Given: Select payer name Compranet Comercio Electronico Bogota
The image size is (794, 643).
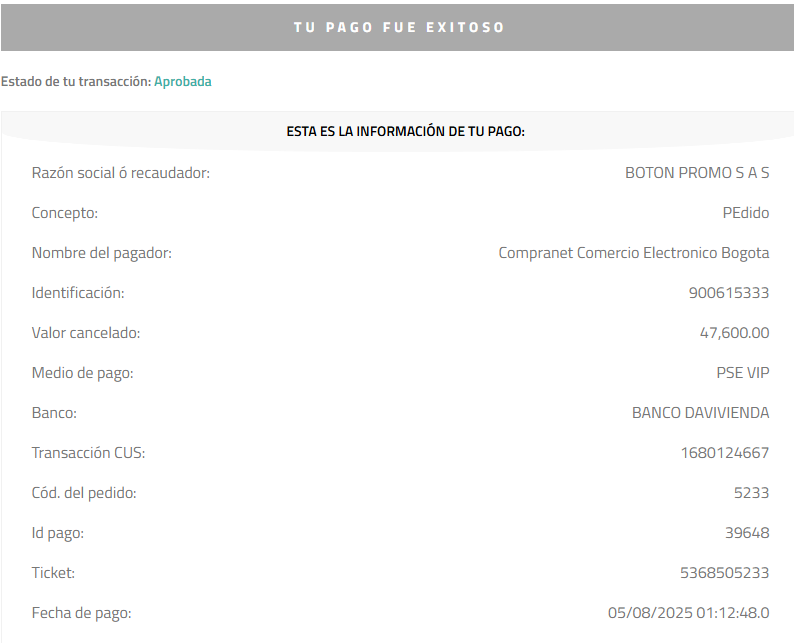Looking at the screenshot, I should coord(634,253).
